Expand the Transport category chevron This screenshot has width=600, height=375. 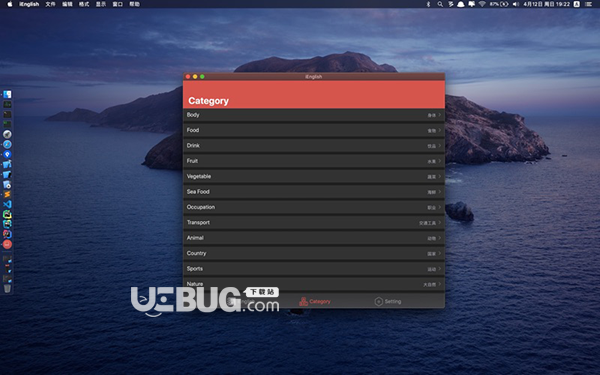440,222
